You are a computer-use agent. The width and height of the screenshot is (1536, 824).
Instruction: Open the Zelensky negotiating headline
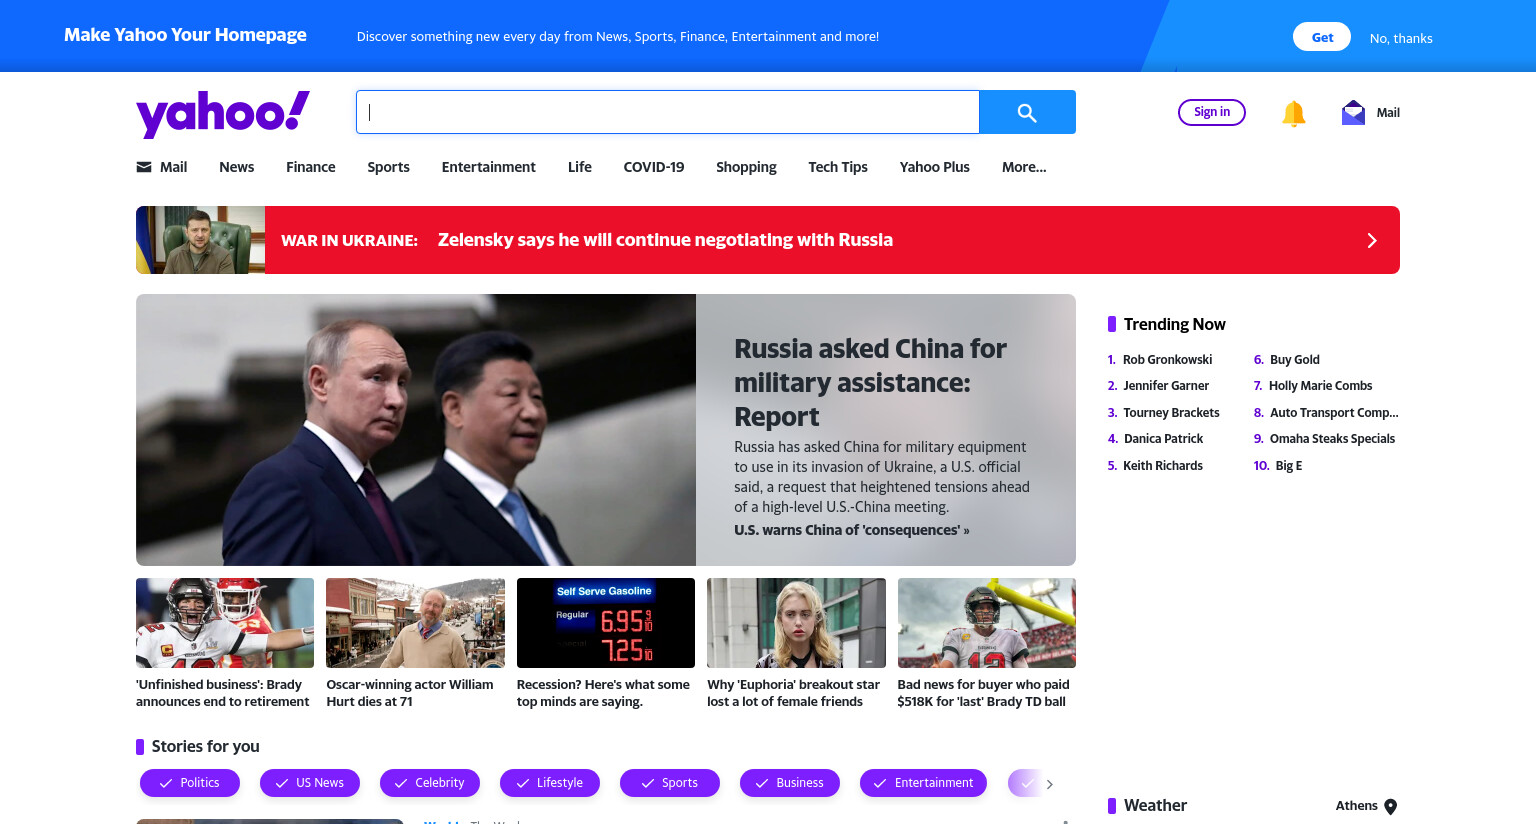point(665,240)
